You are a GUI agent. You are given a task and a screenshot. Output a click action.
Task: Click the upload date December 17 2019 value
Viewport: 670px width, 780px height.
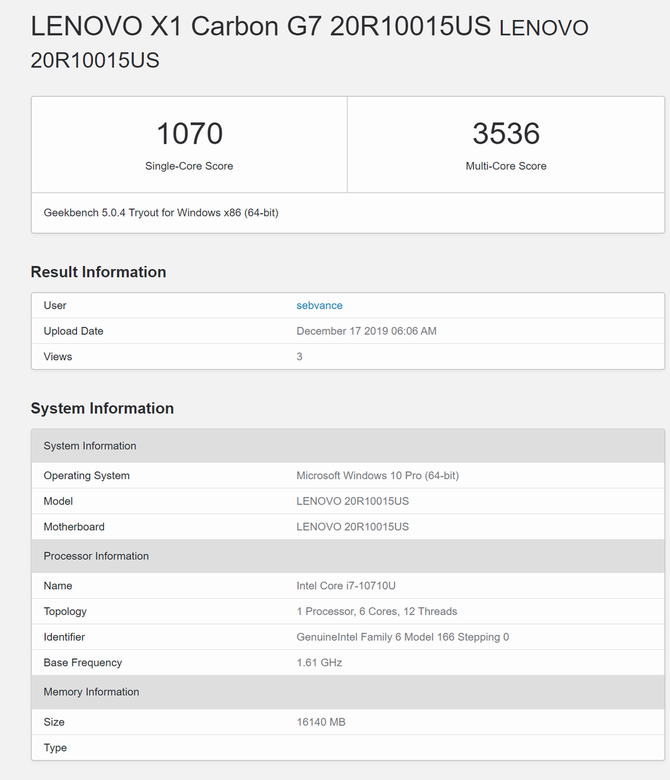click(x=367, y=331)
